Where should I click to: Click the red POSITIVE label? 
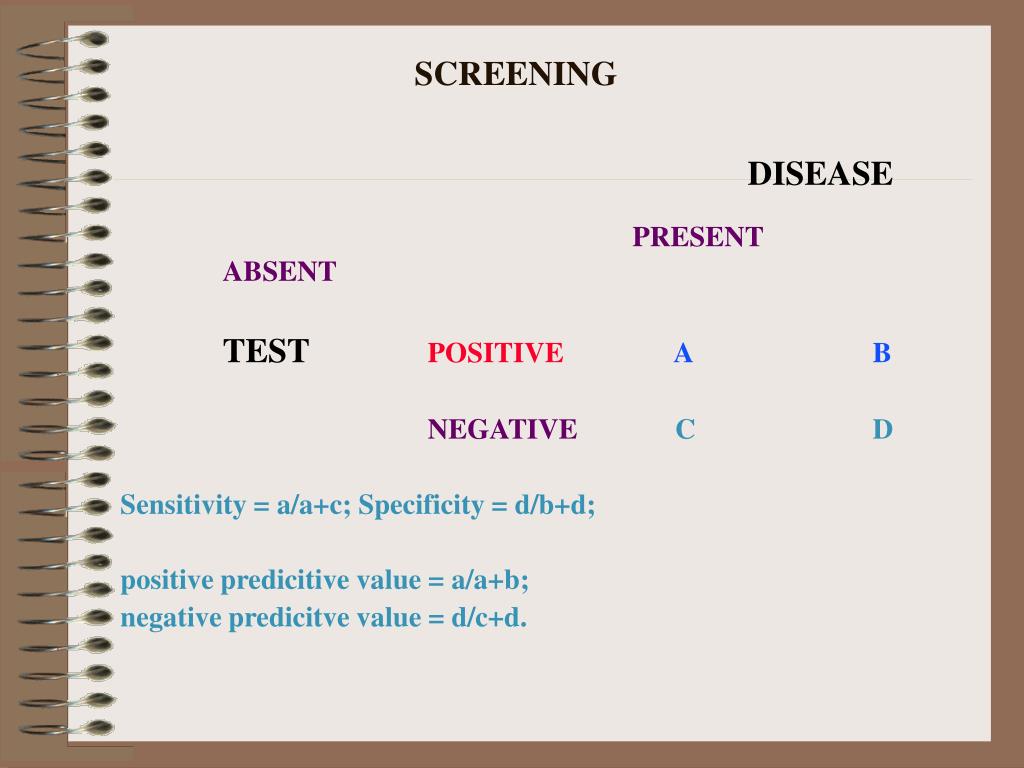click(x=495, y=353)
